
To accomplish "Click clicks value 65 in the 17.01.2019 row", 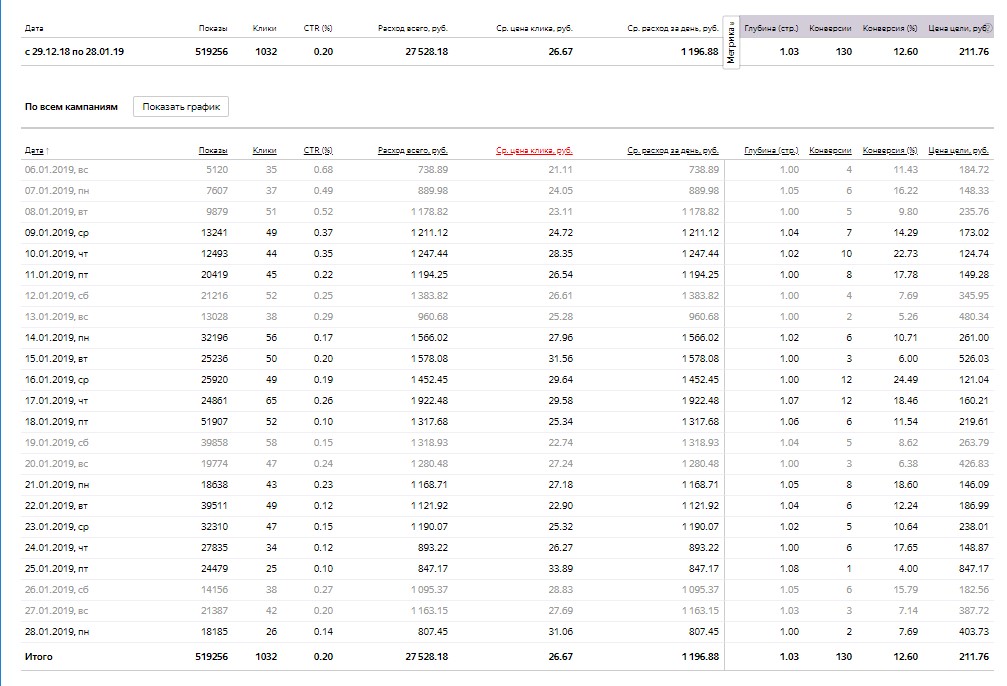I will point(271,400).
